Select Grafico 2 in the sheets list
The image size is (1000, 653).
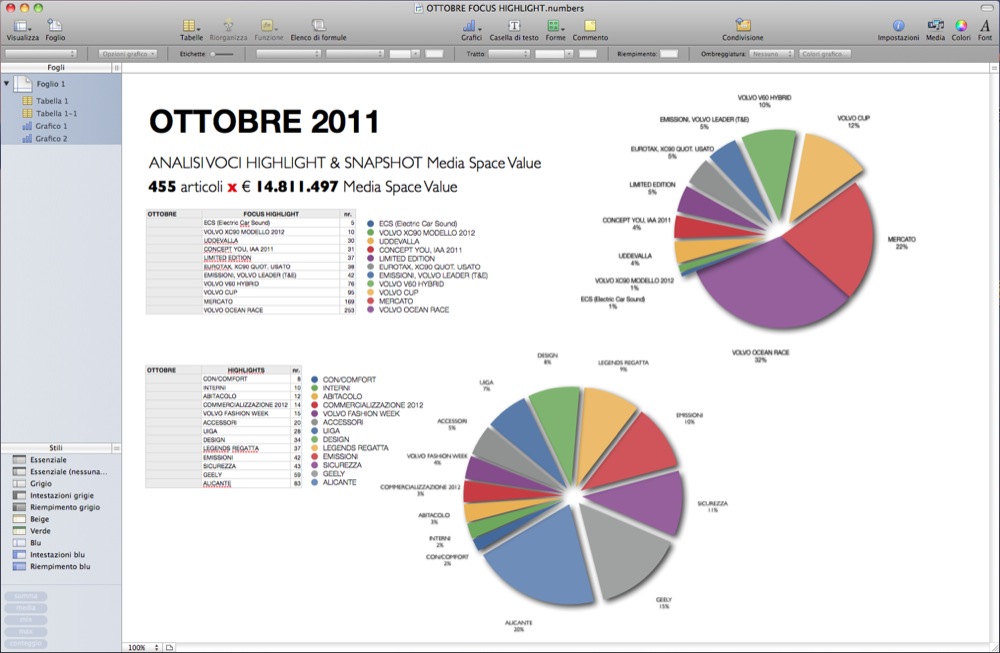coord(51,139)
